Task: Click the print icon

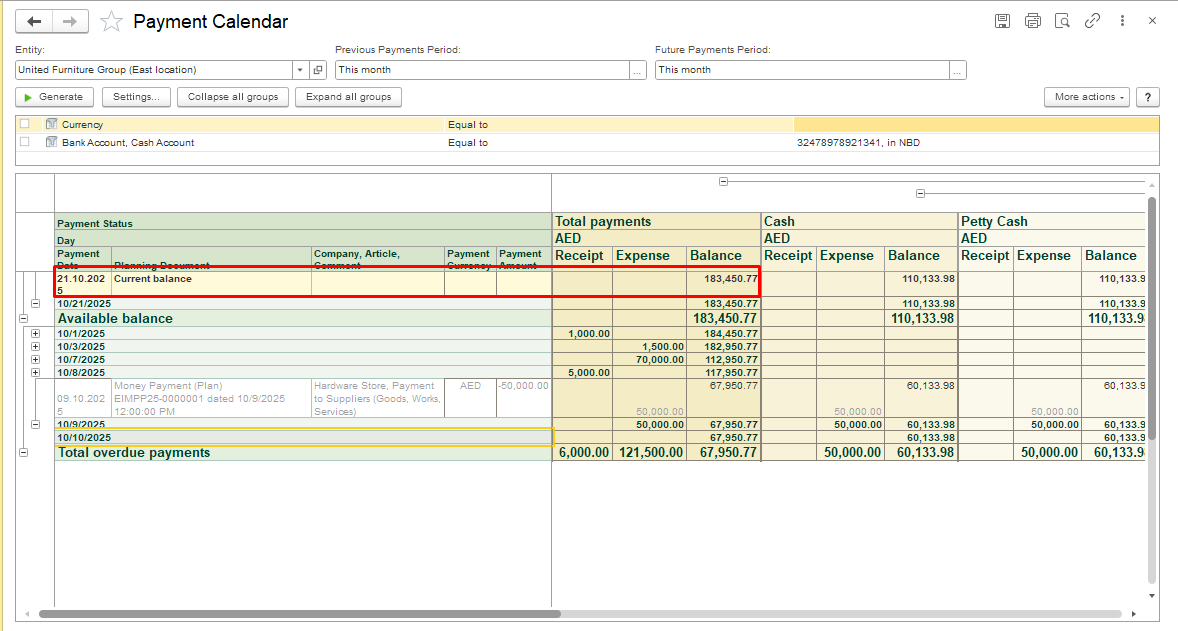Action: click(1033, 21)
